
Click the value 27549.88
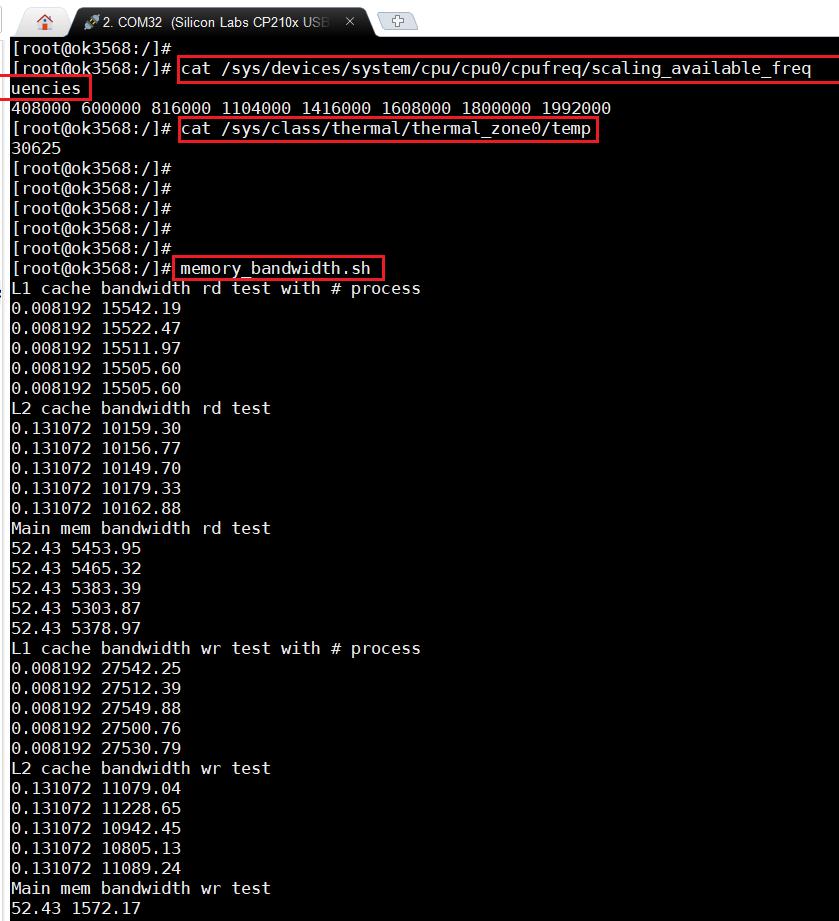click(141, 708)
